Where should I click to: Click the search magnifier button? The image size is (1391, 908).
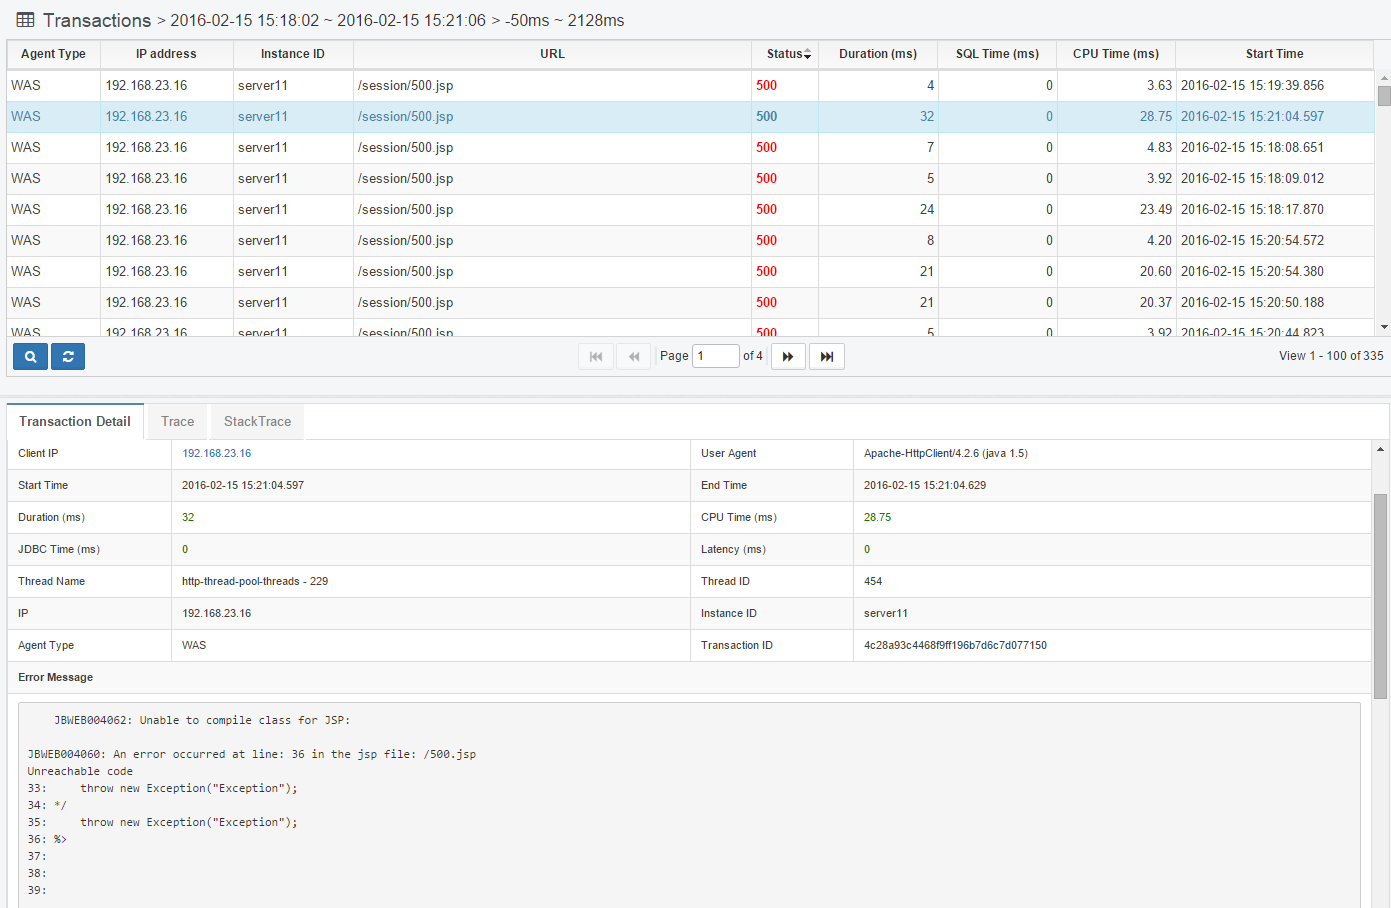30,357
